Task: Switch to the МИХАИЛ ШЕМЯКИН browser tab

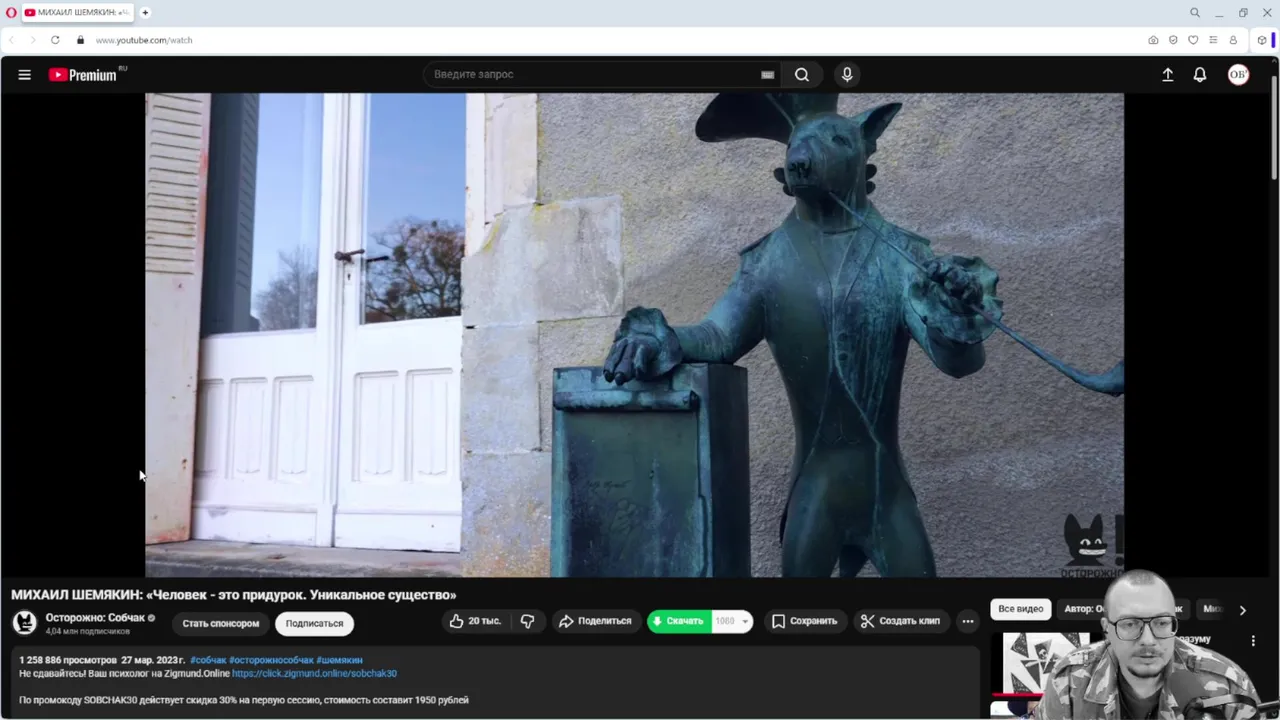Action: pos(78,13)
